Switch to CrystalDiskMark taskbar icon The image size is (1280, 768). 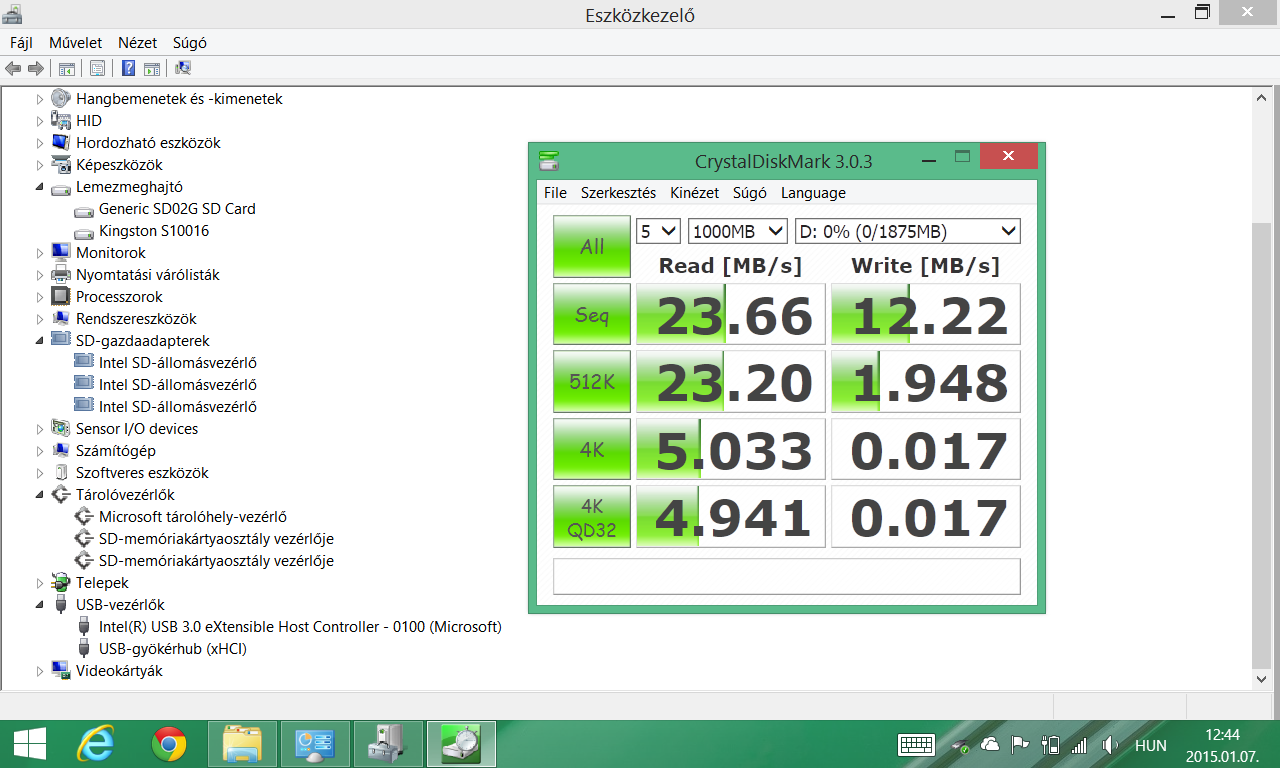461,744
